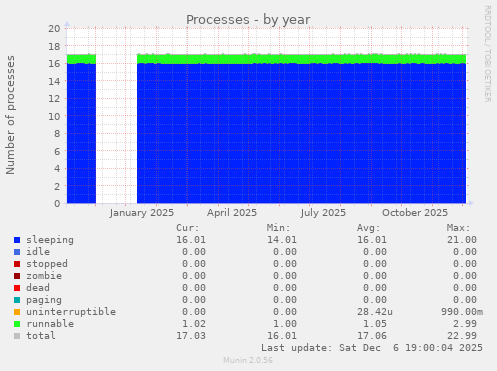Click the zombie legend color swatch

point(17,276)
